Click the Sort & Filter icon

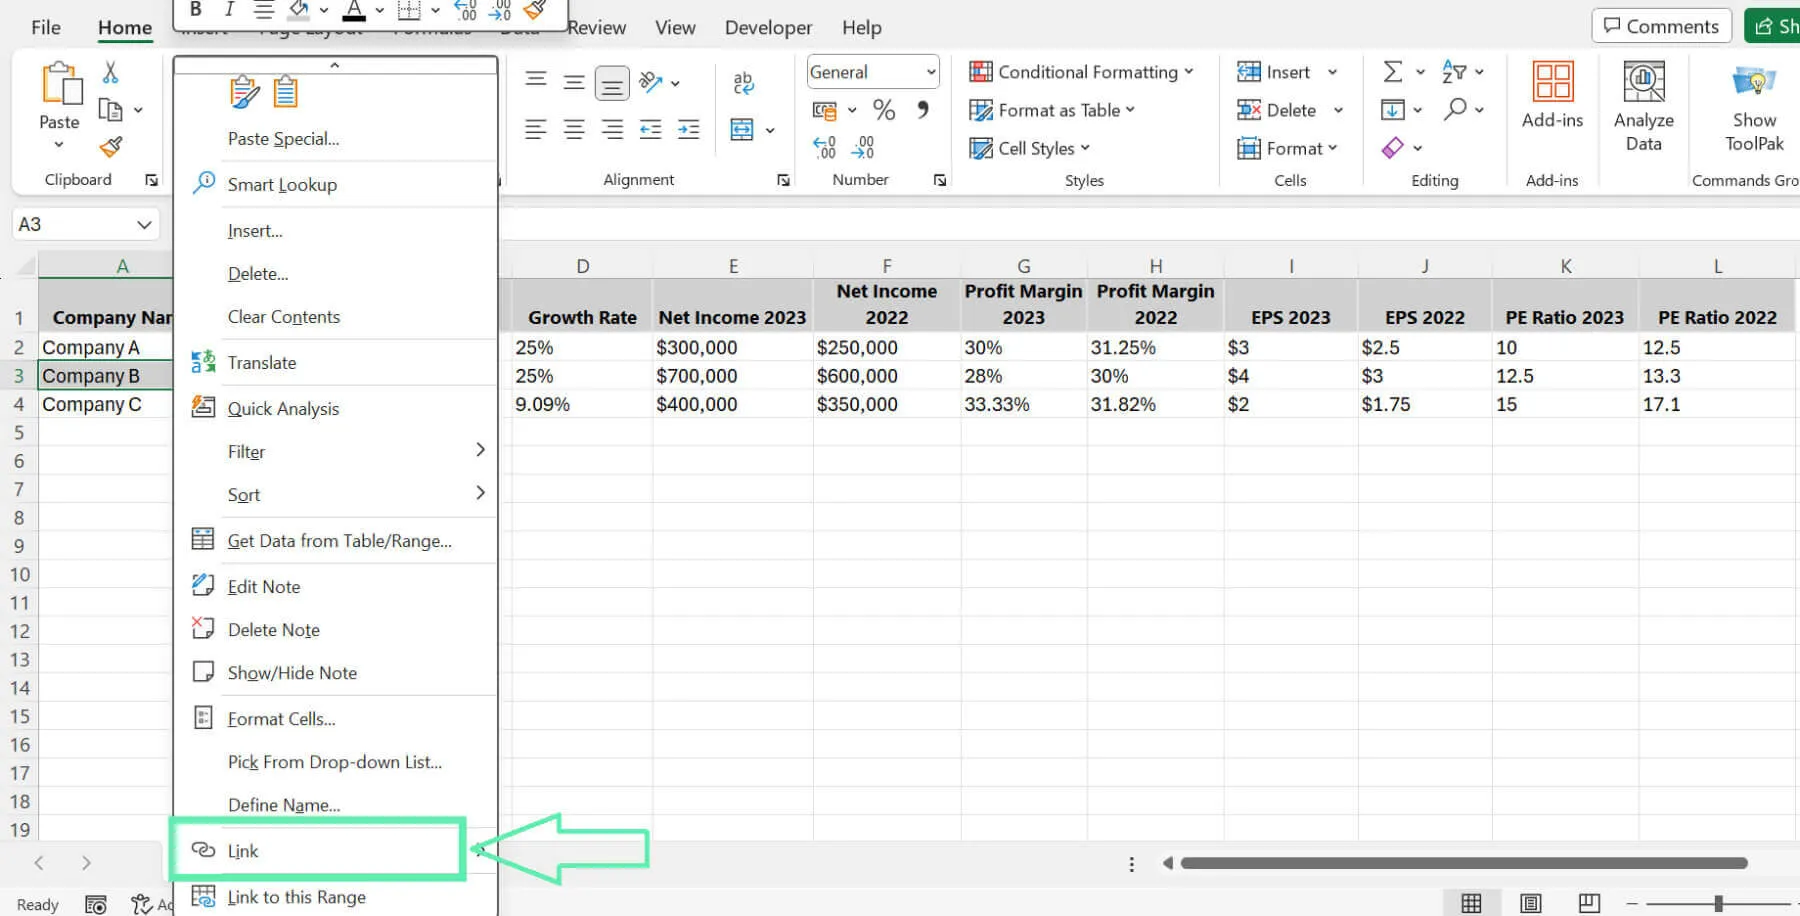[x=1454, y=72]
